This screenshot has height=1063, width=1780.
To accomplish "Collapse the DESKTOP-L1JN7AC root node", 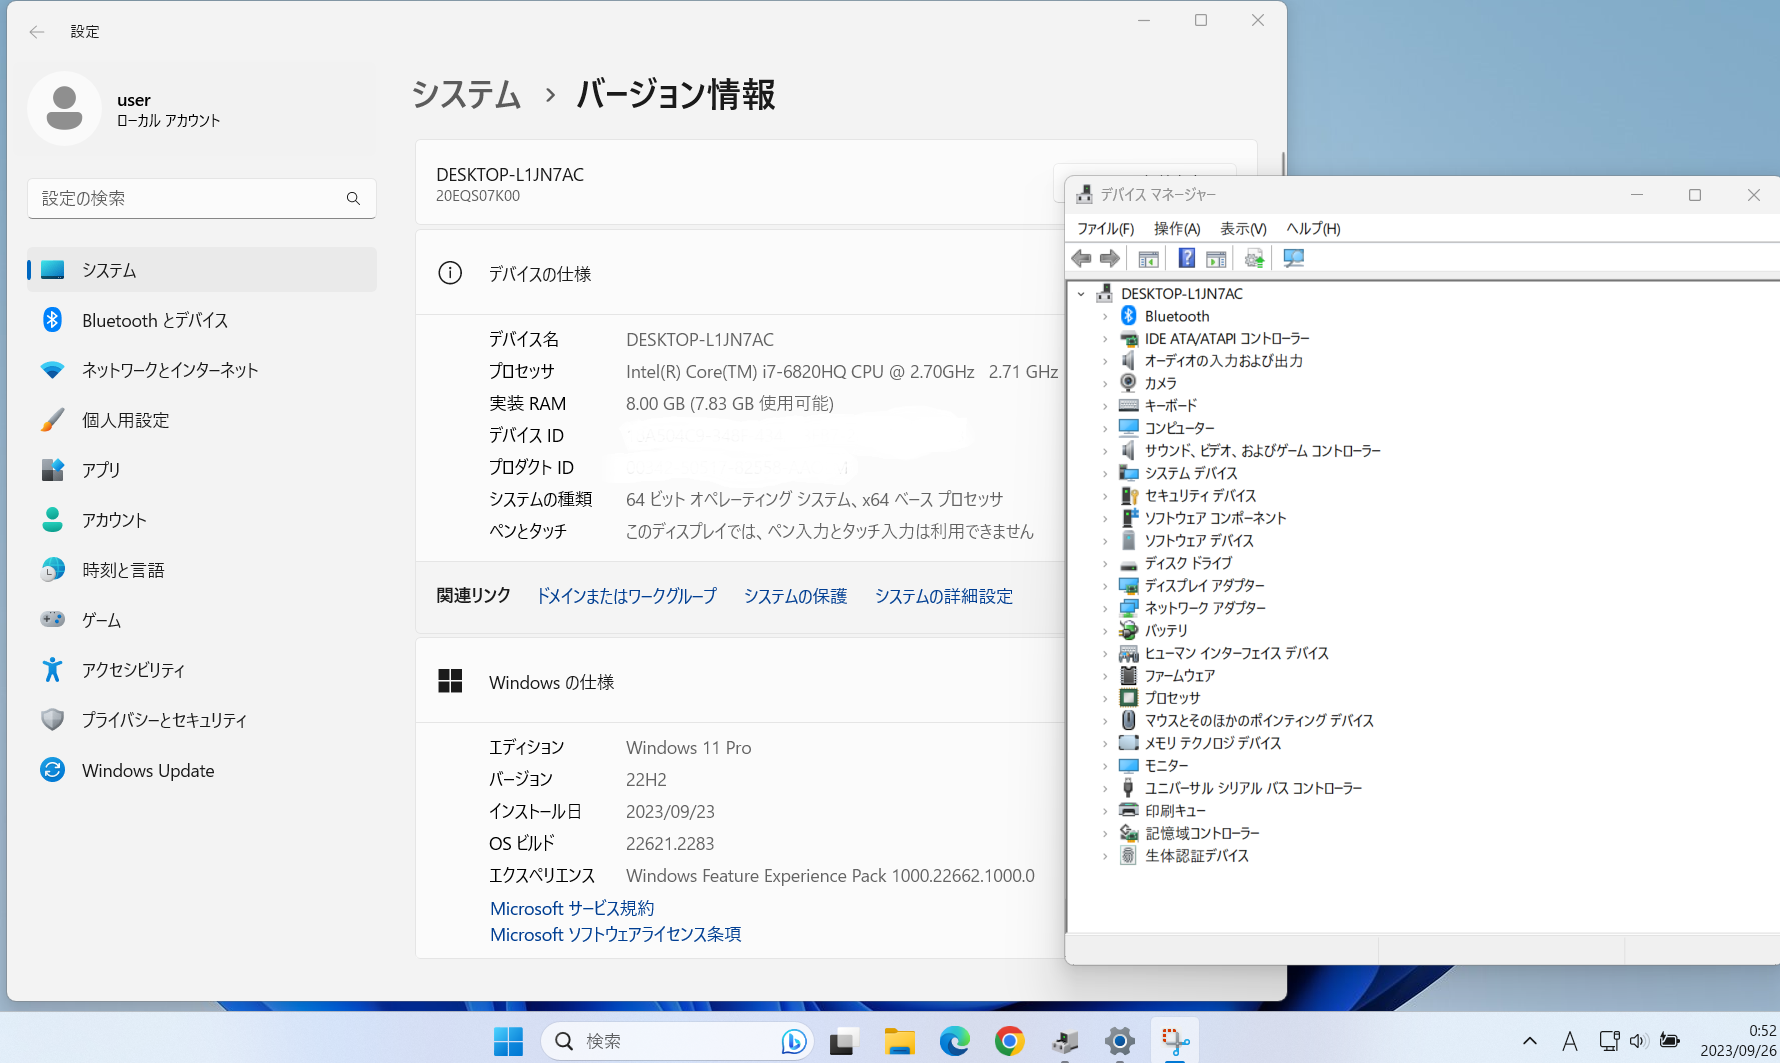I will (x=1081, y=294).
